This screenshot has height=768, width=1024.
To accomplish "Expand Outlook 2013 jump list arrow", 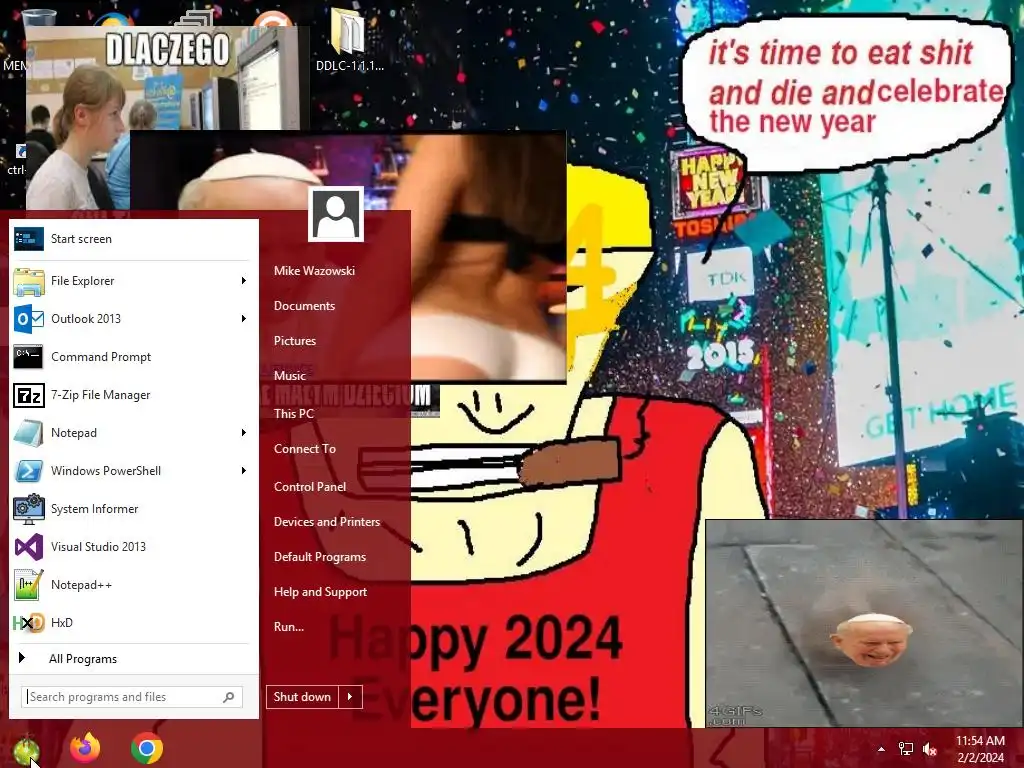I will point(244,319).
